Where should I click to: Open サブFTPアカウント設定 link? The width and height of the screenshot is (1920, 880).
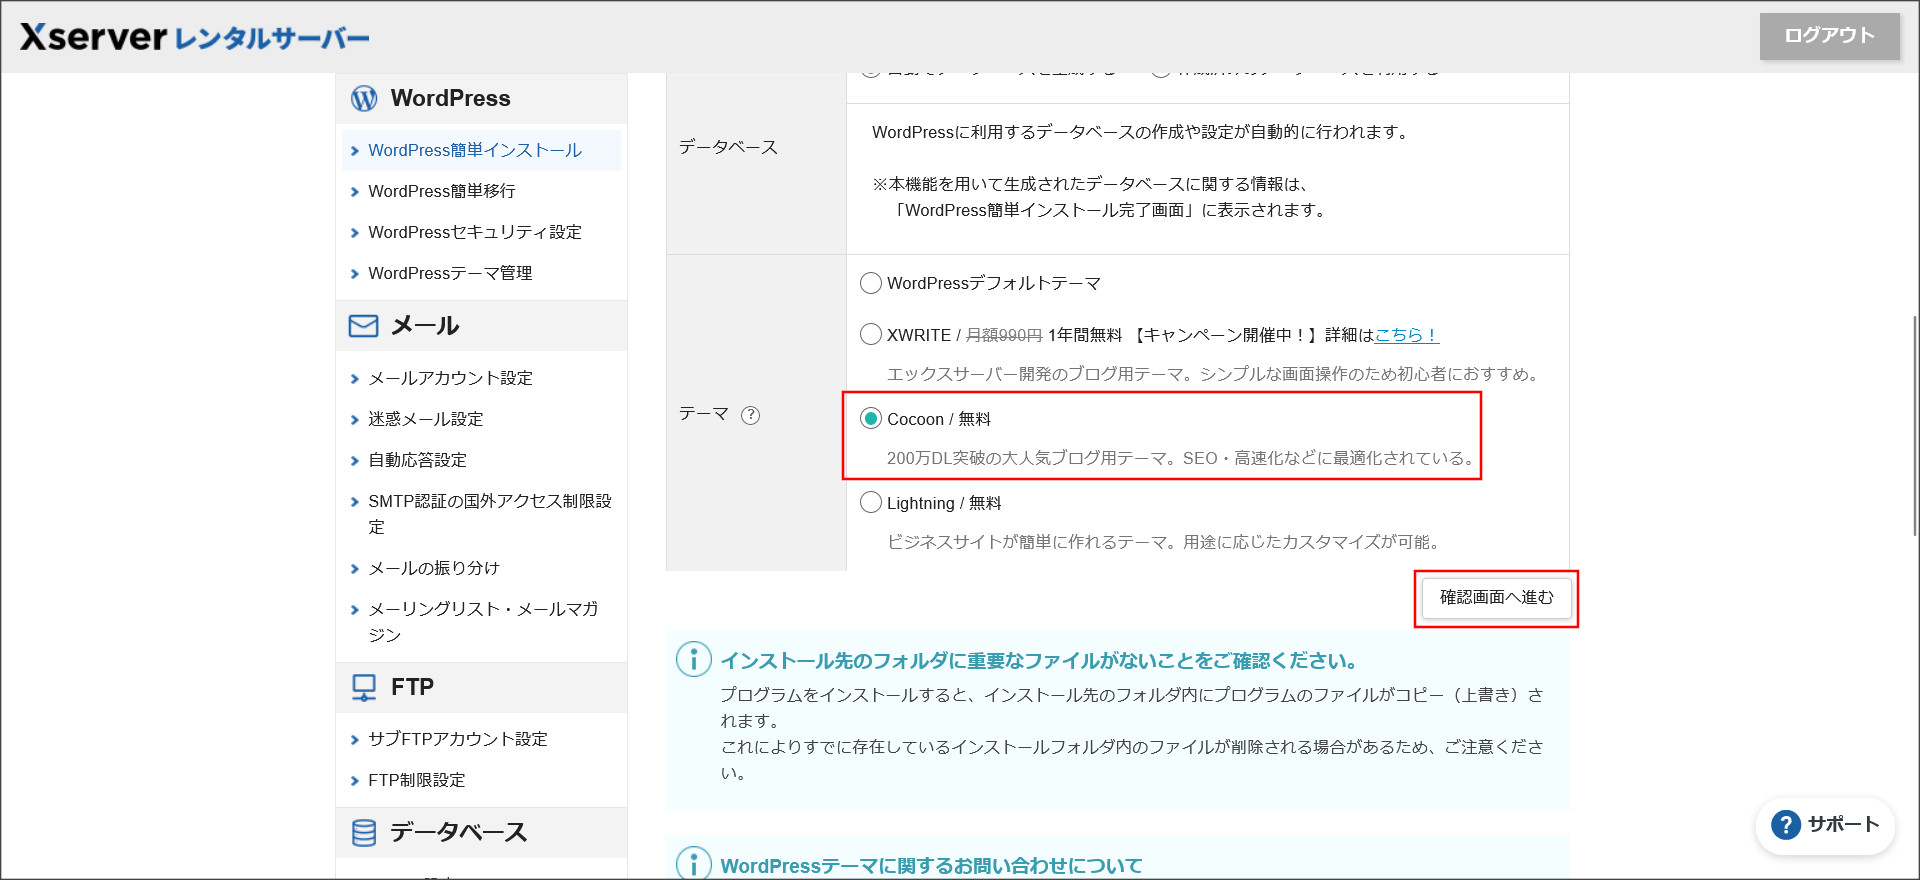(458, 739)
